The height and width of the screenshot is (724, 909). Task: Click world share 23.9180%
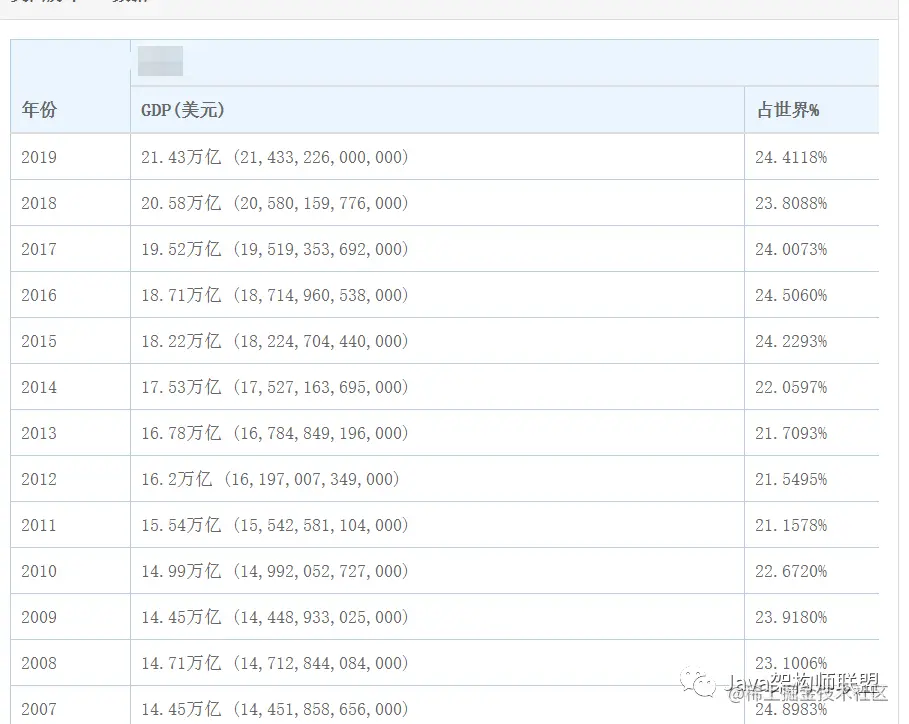(791, 617)
